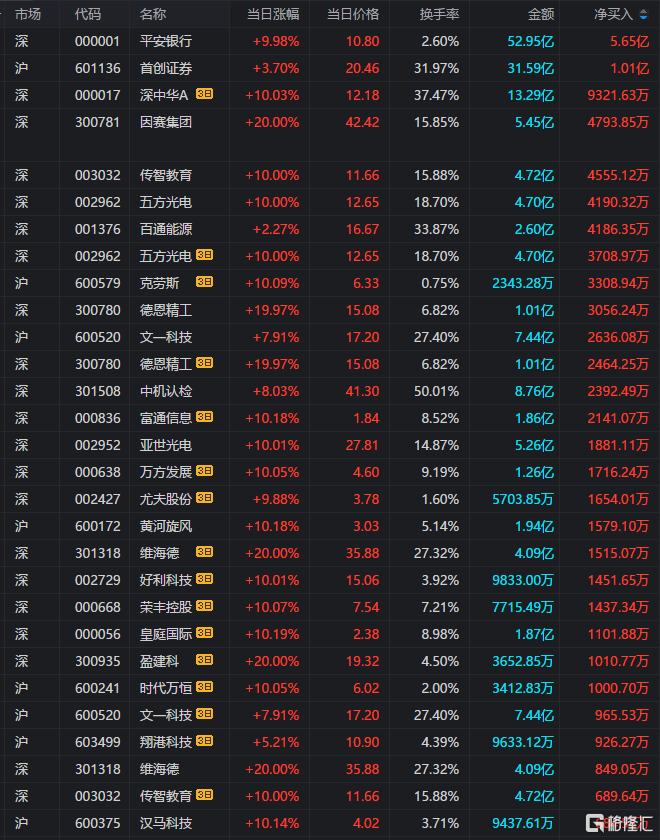Viewport: 660px width, 840px height.
Task: Click the 3日 badge next to 好利科技
Action: [x=204, y=579]
